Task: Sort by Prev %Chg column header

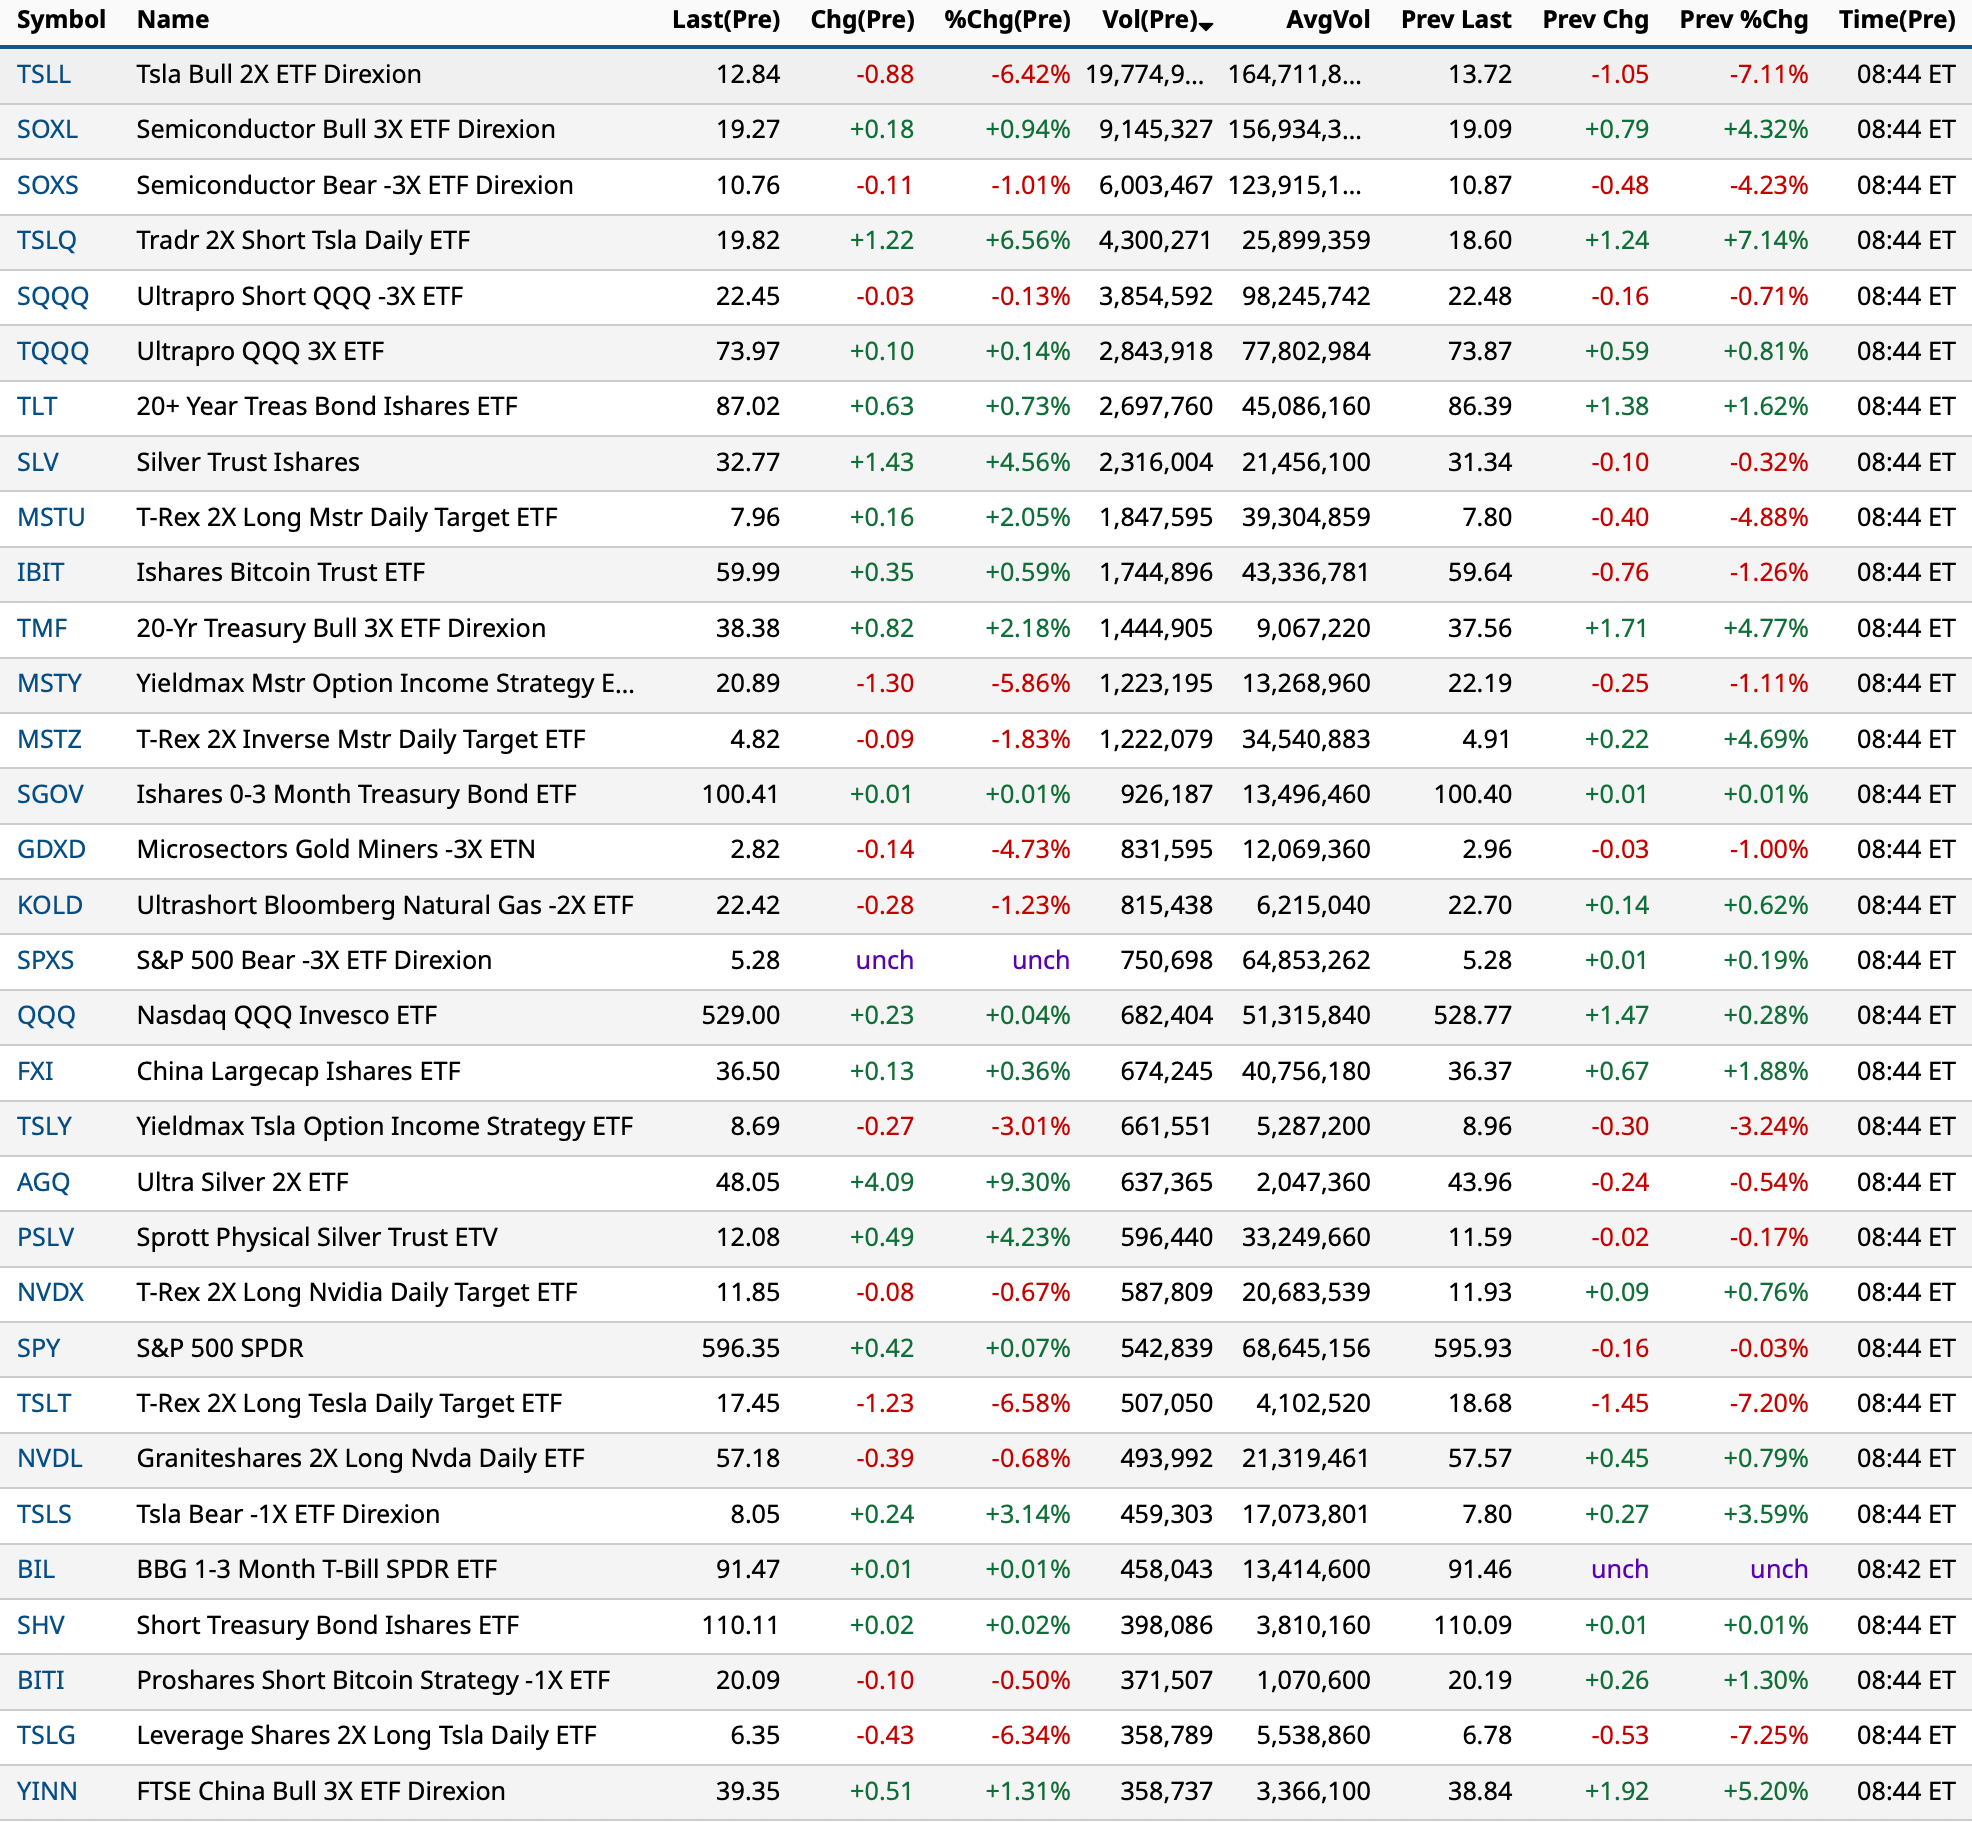Action: (1743, 20)
